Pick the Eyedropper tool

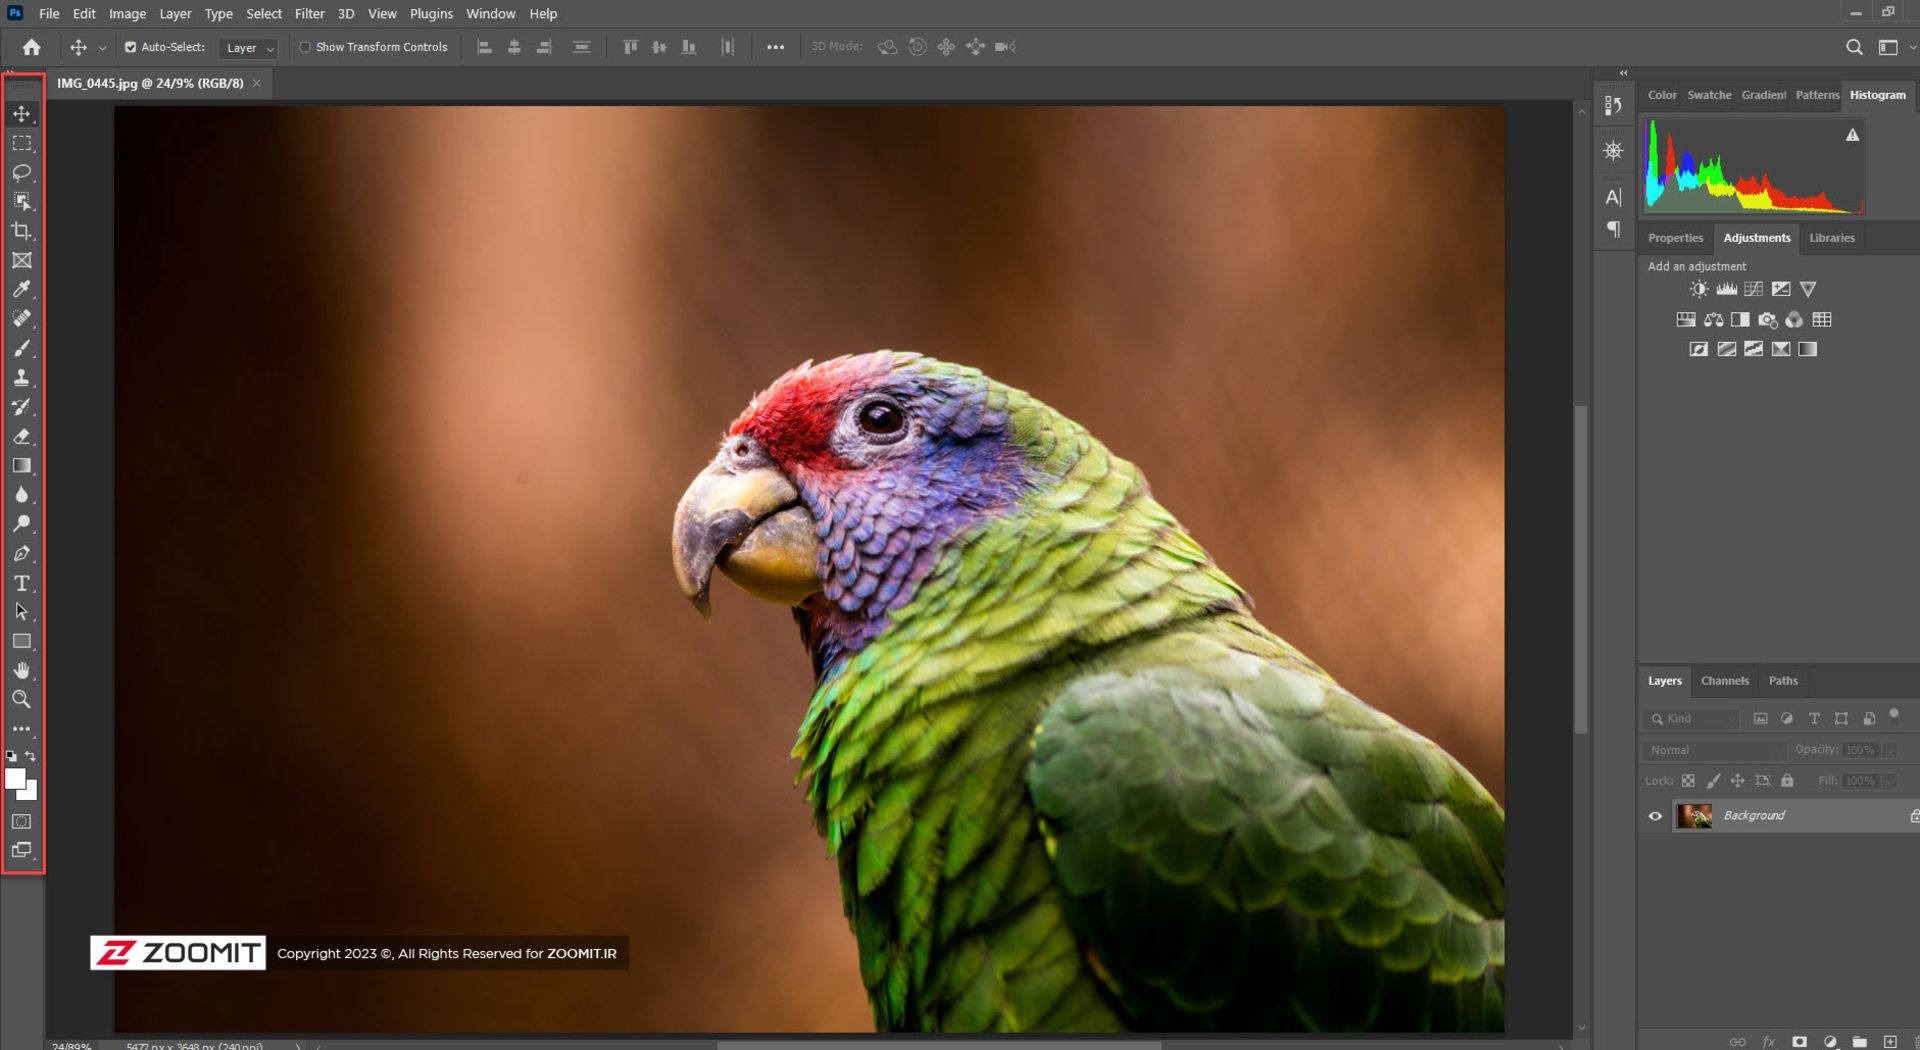tap(21, 289)
